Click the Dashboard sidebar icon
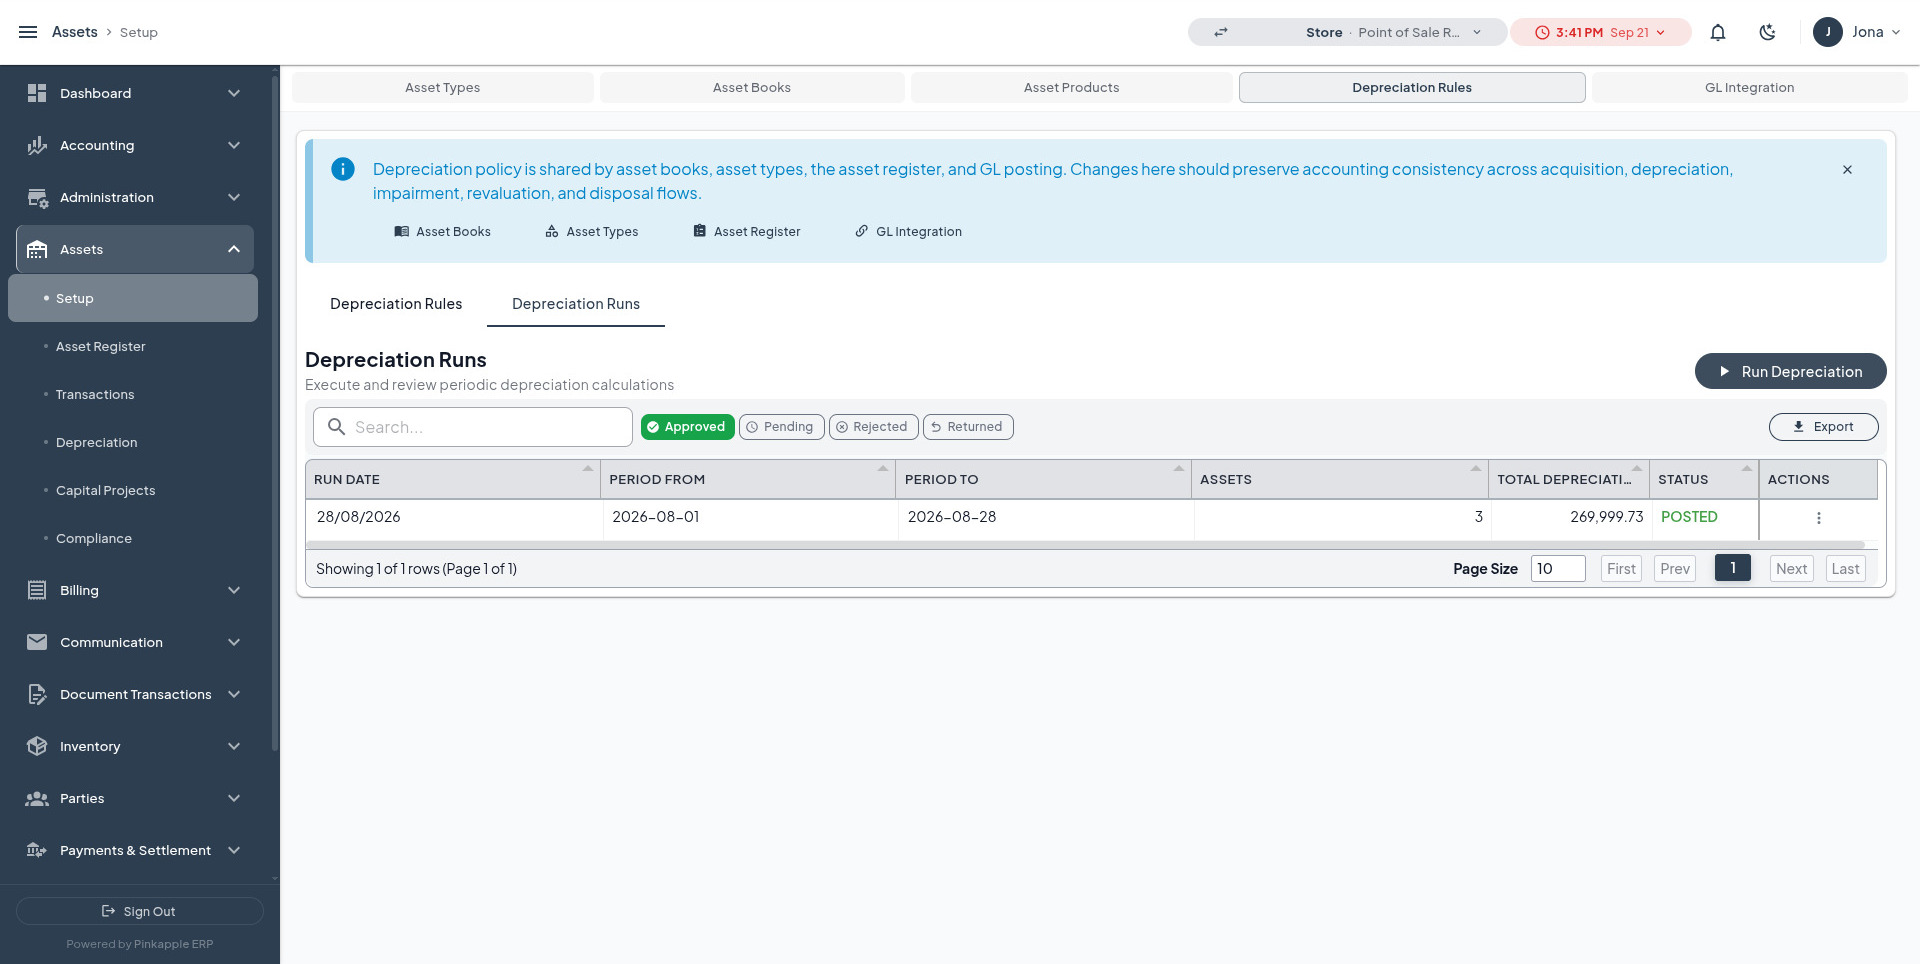The height and width of the screenshot is (964, 1920). click(37, 93)
